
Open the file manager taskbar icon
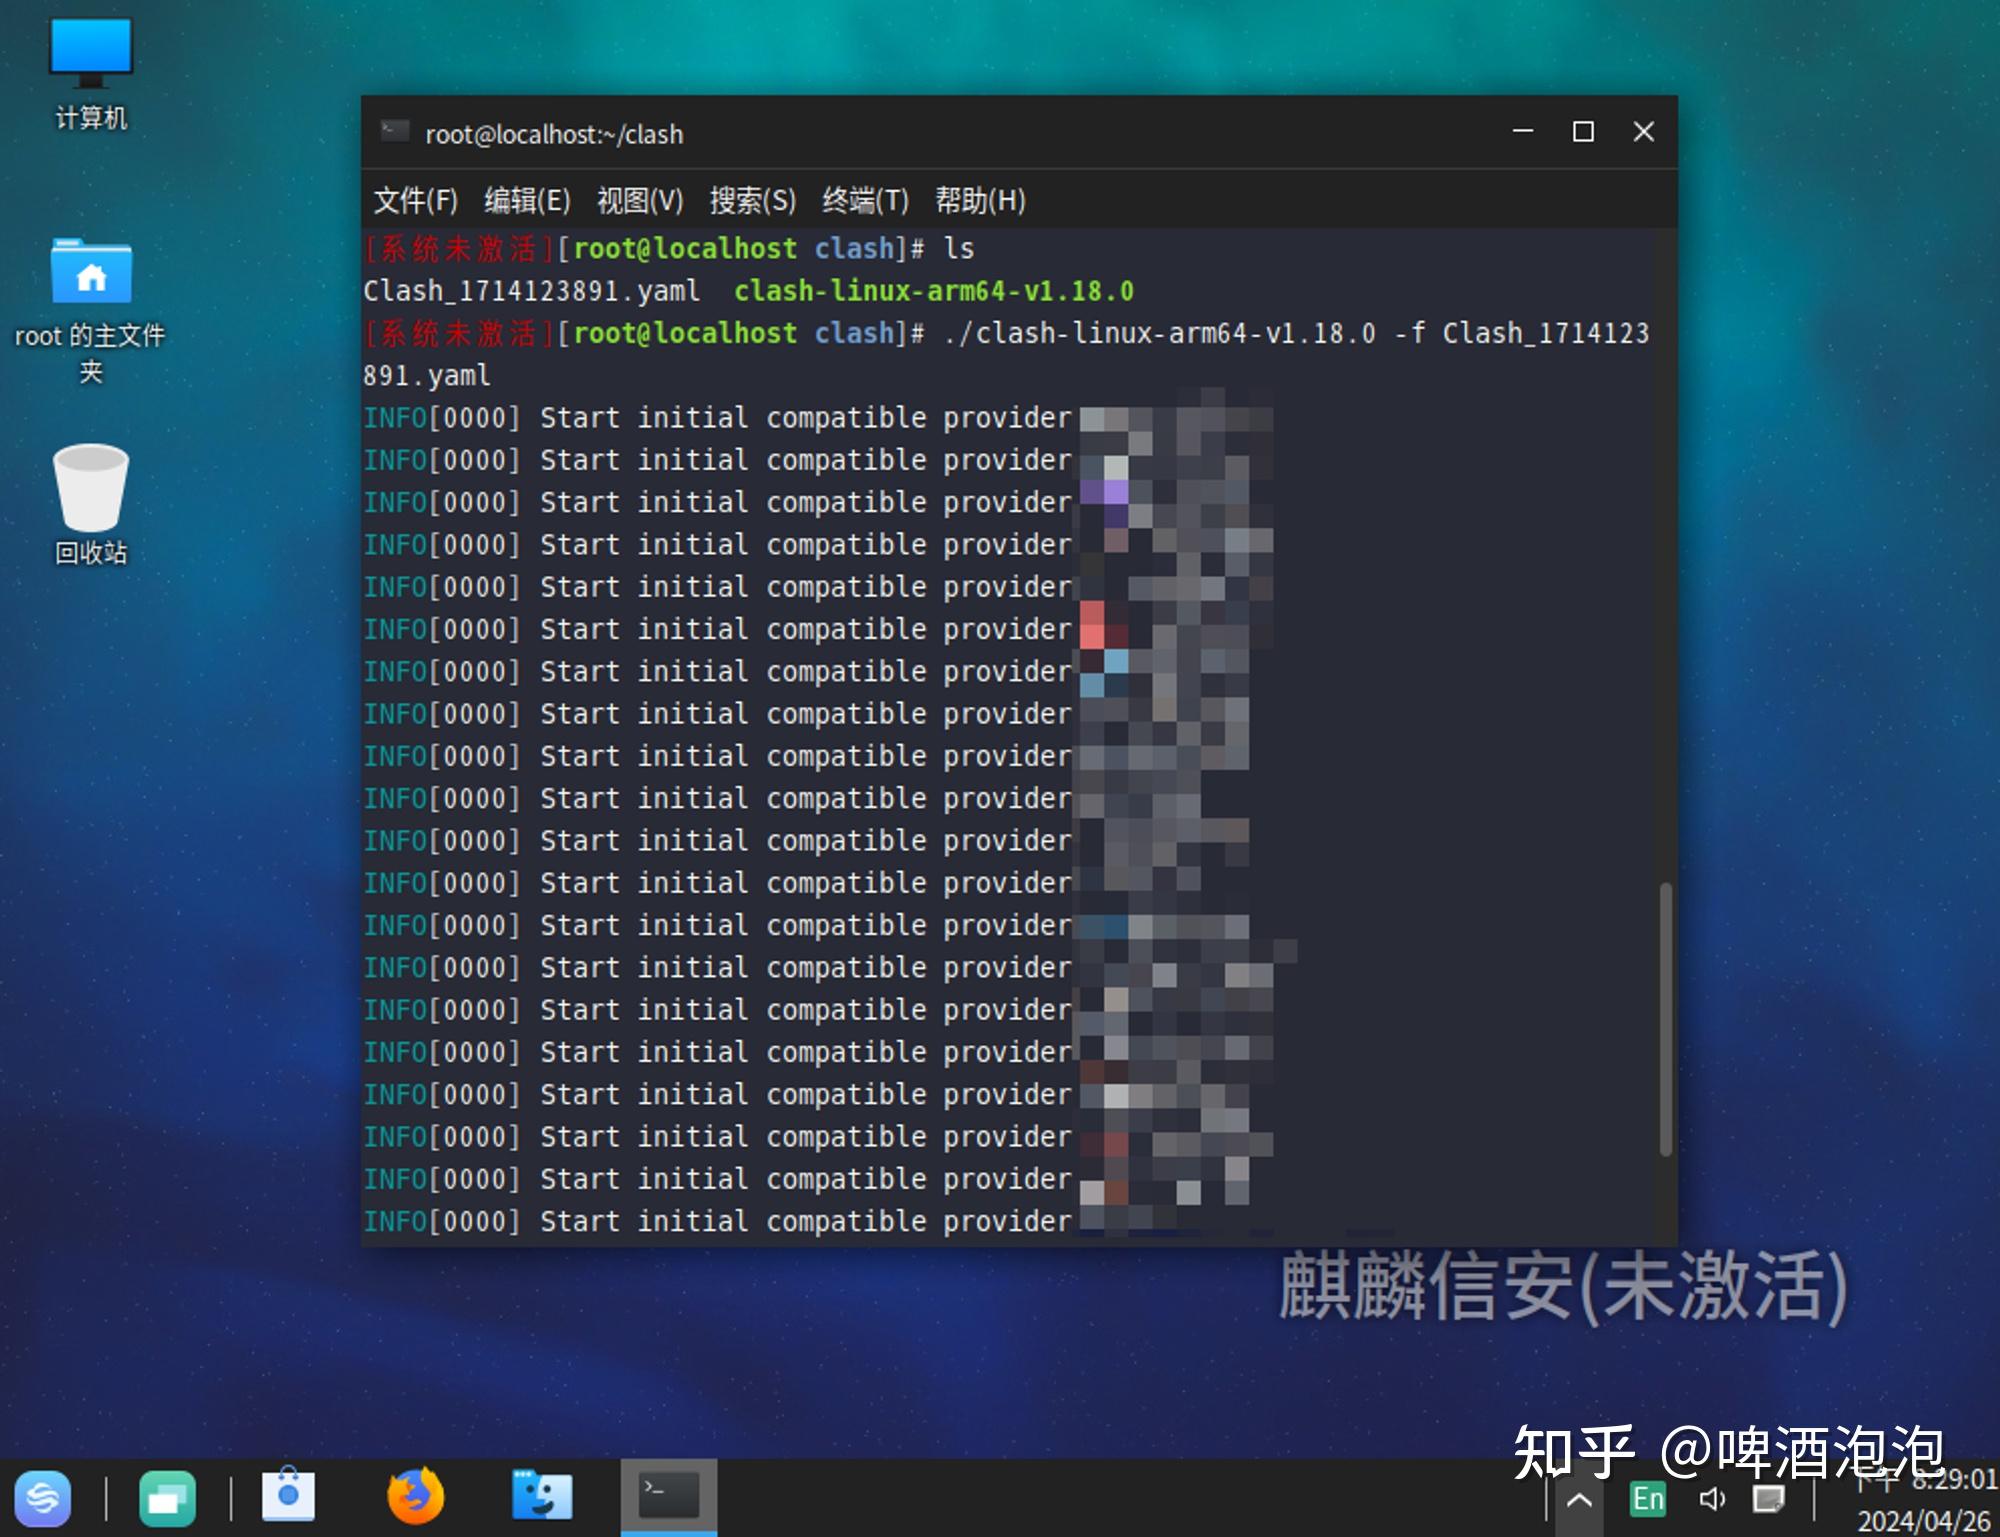(x=541, y=1496)
